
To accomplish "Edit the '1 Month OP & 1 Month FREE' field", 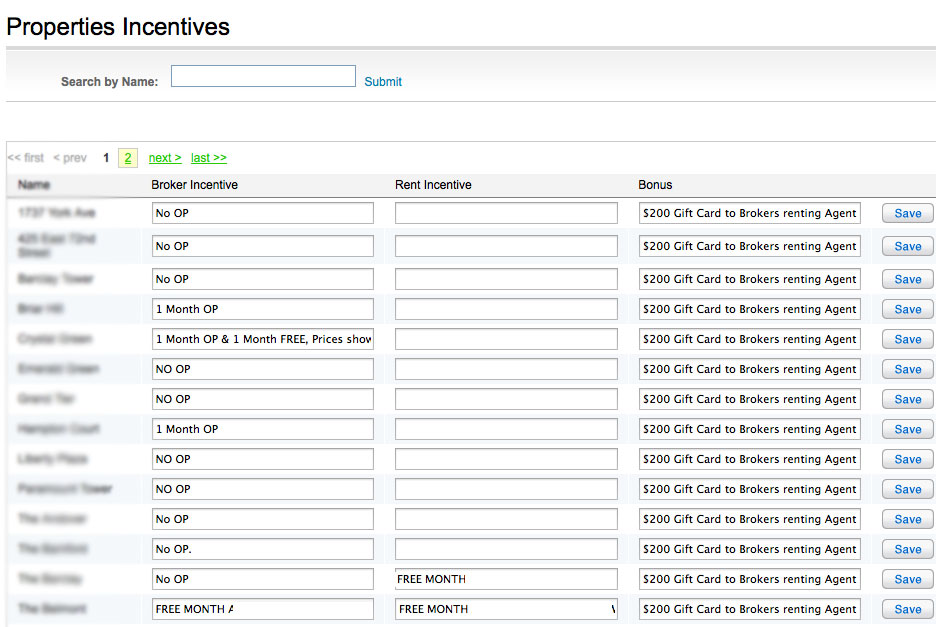I will [263, 339].
